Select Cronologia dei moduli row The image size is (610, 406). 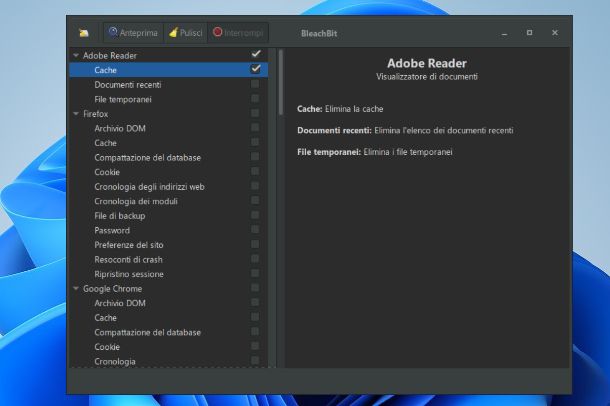[x=168, y=201]
